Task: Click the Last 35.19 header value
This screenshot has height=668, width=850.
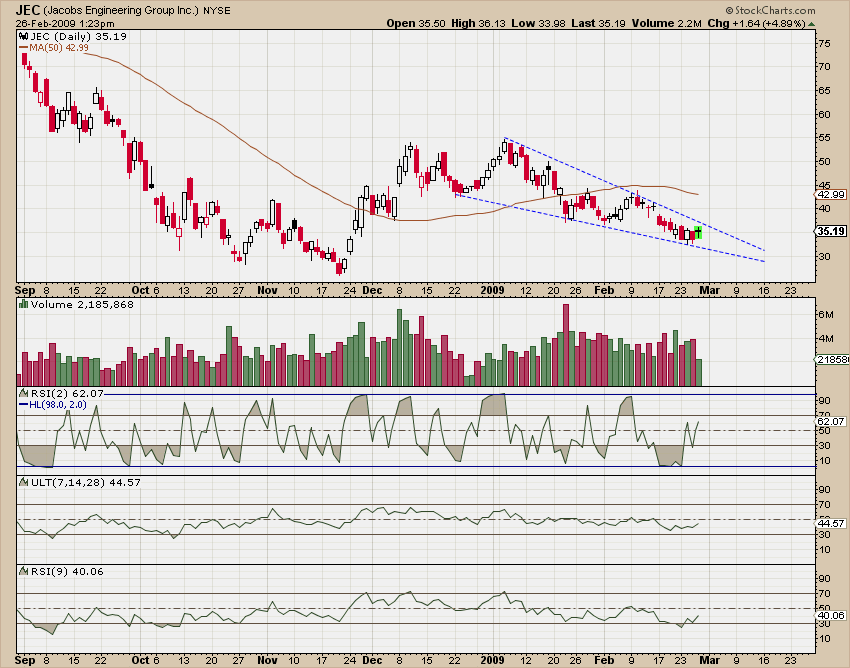Action: [598, 23]
